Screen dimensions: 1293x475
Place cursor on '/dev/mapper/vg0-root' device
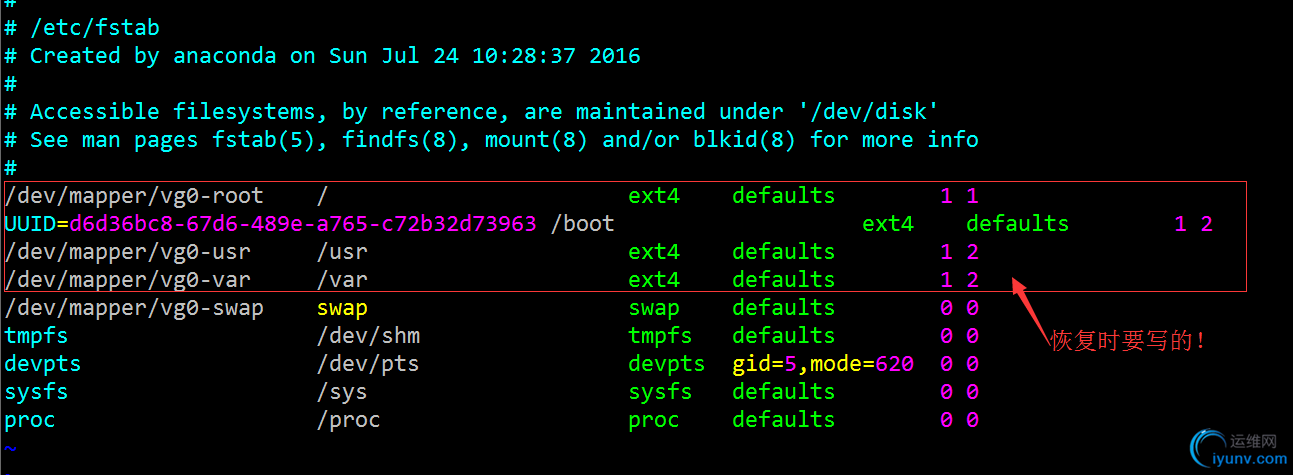[x=134, y=196]
